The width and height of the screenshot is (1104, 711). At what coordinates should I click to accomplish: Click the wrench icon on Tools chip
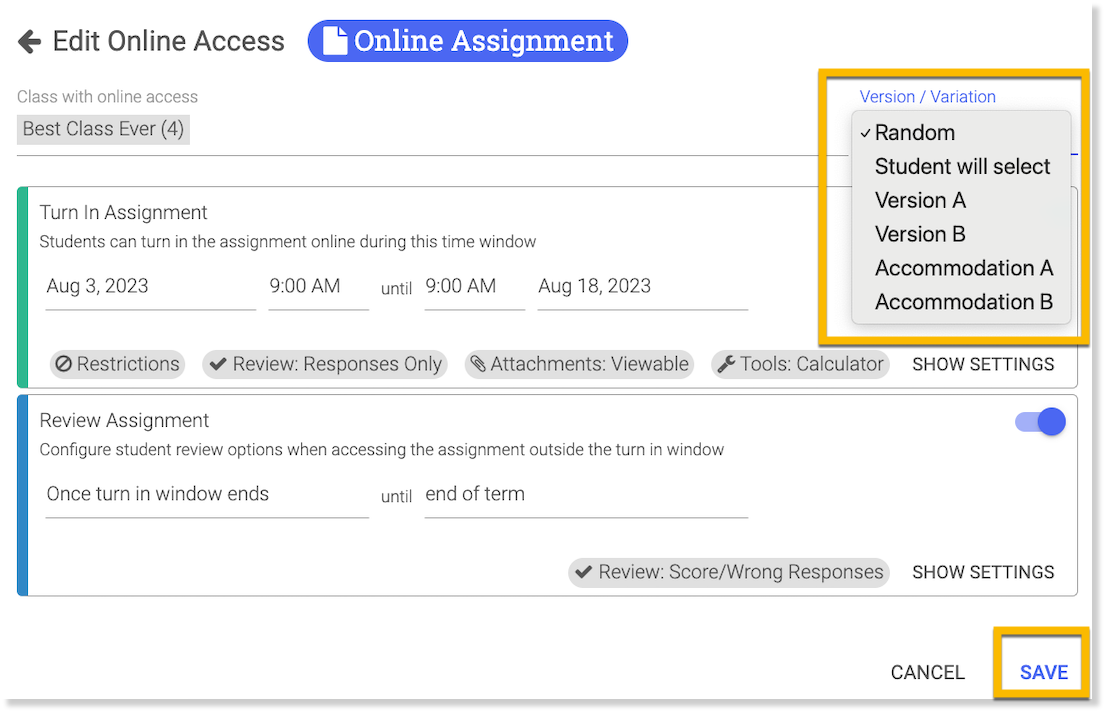pos(727,365)
